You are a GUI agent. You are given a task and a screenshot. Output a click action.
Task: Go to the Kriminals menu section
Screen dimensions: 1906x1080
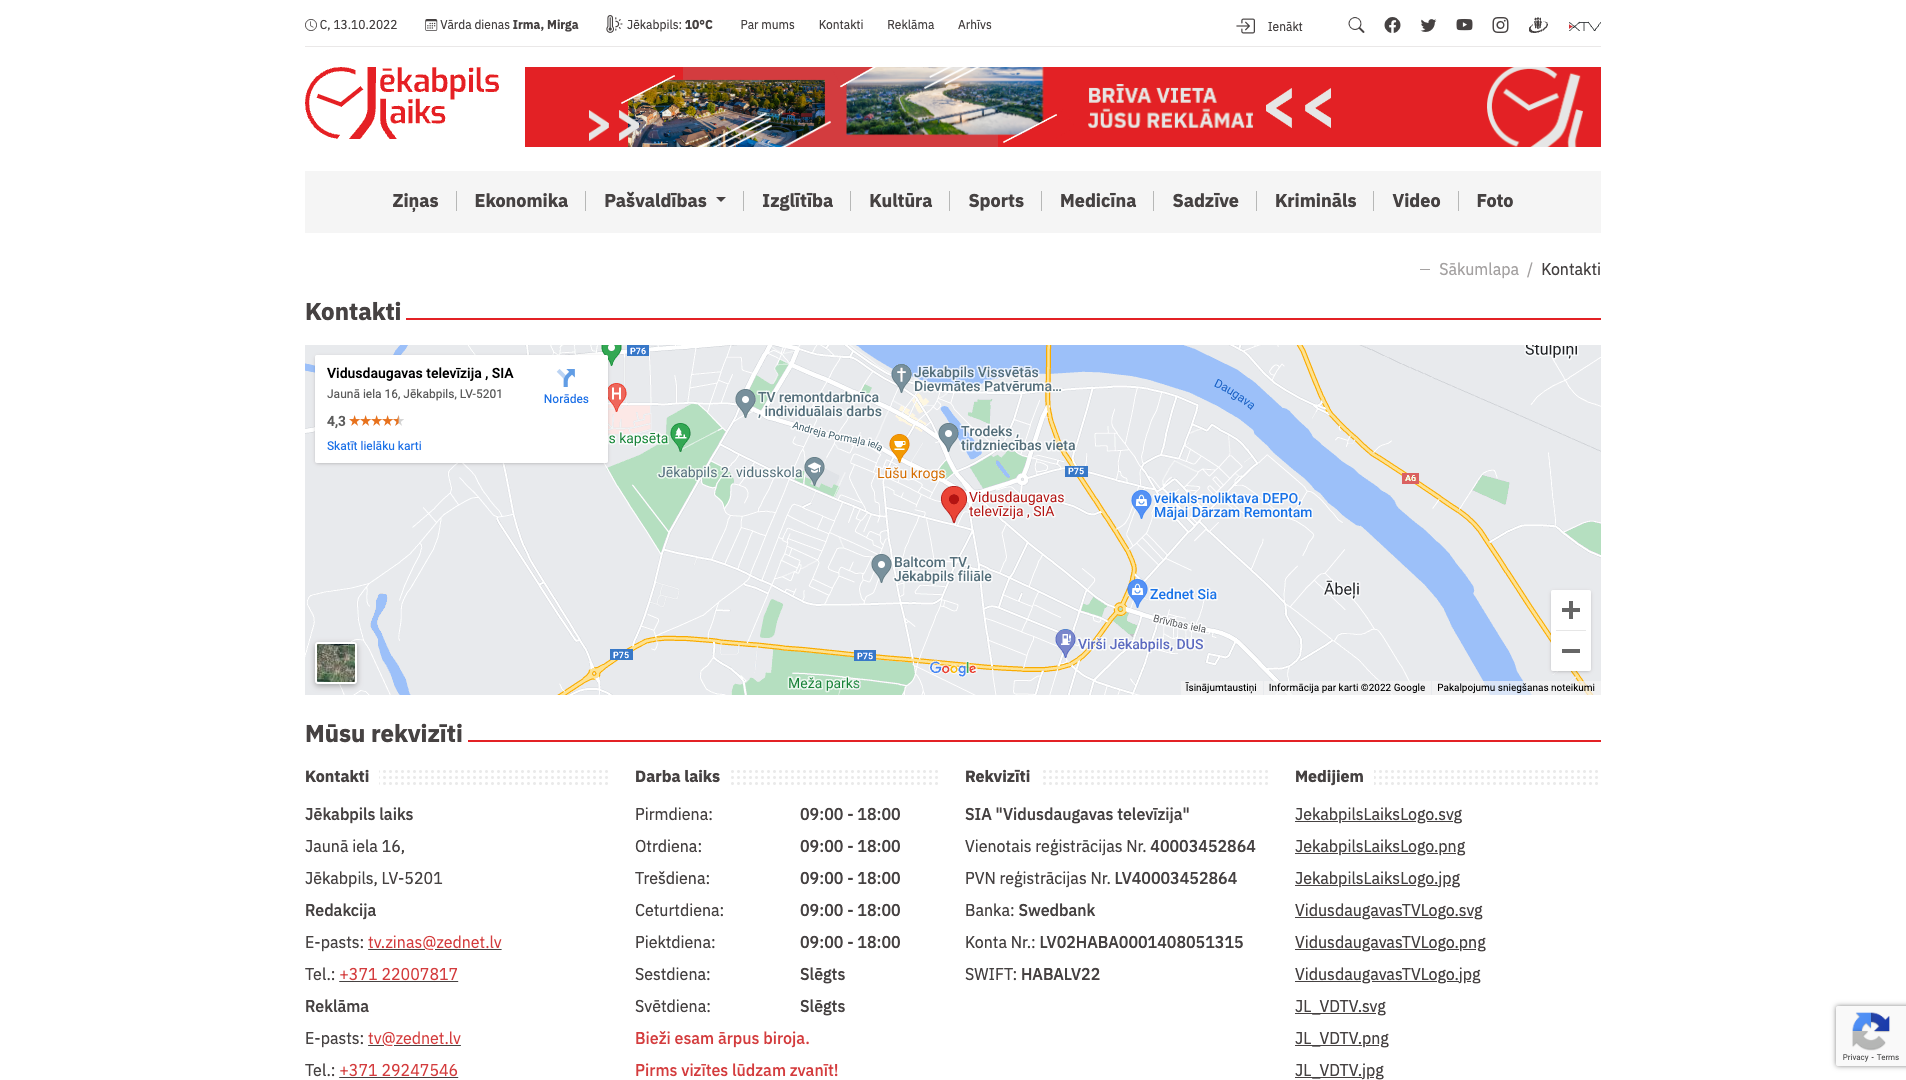pyautogui.click(x=1315, y=201)
